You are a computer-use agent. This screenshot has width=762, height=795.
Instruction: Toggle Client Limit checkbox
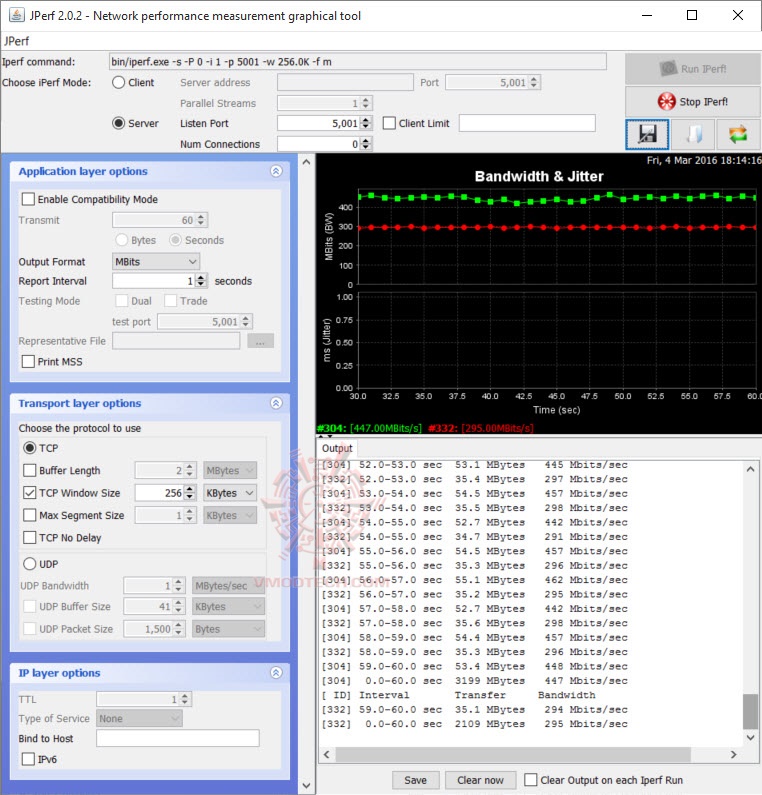click(389, 123)
